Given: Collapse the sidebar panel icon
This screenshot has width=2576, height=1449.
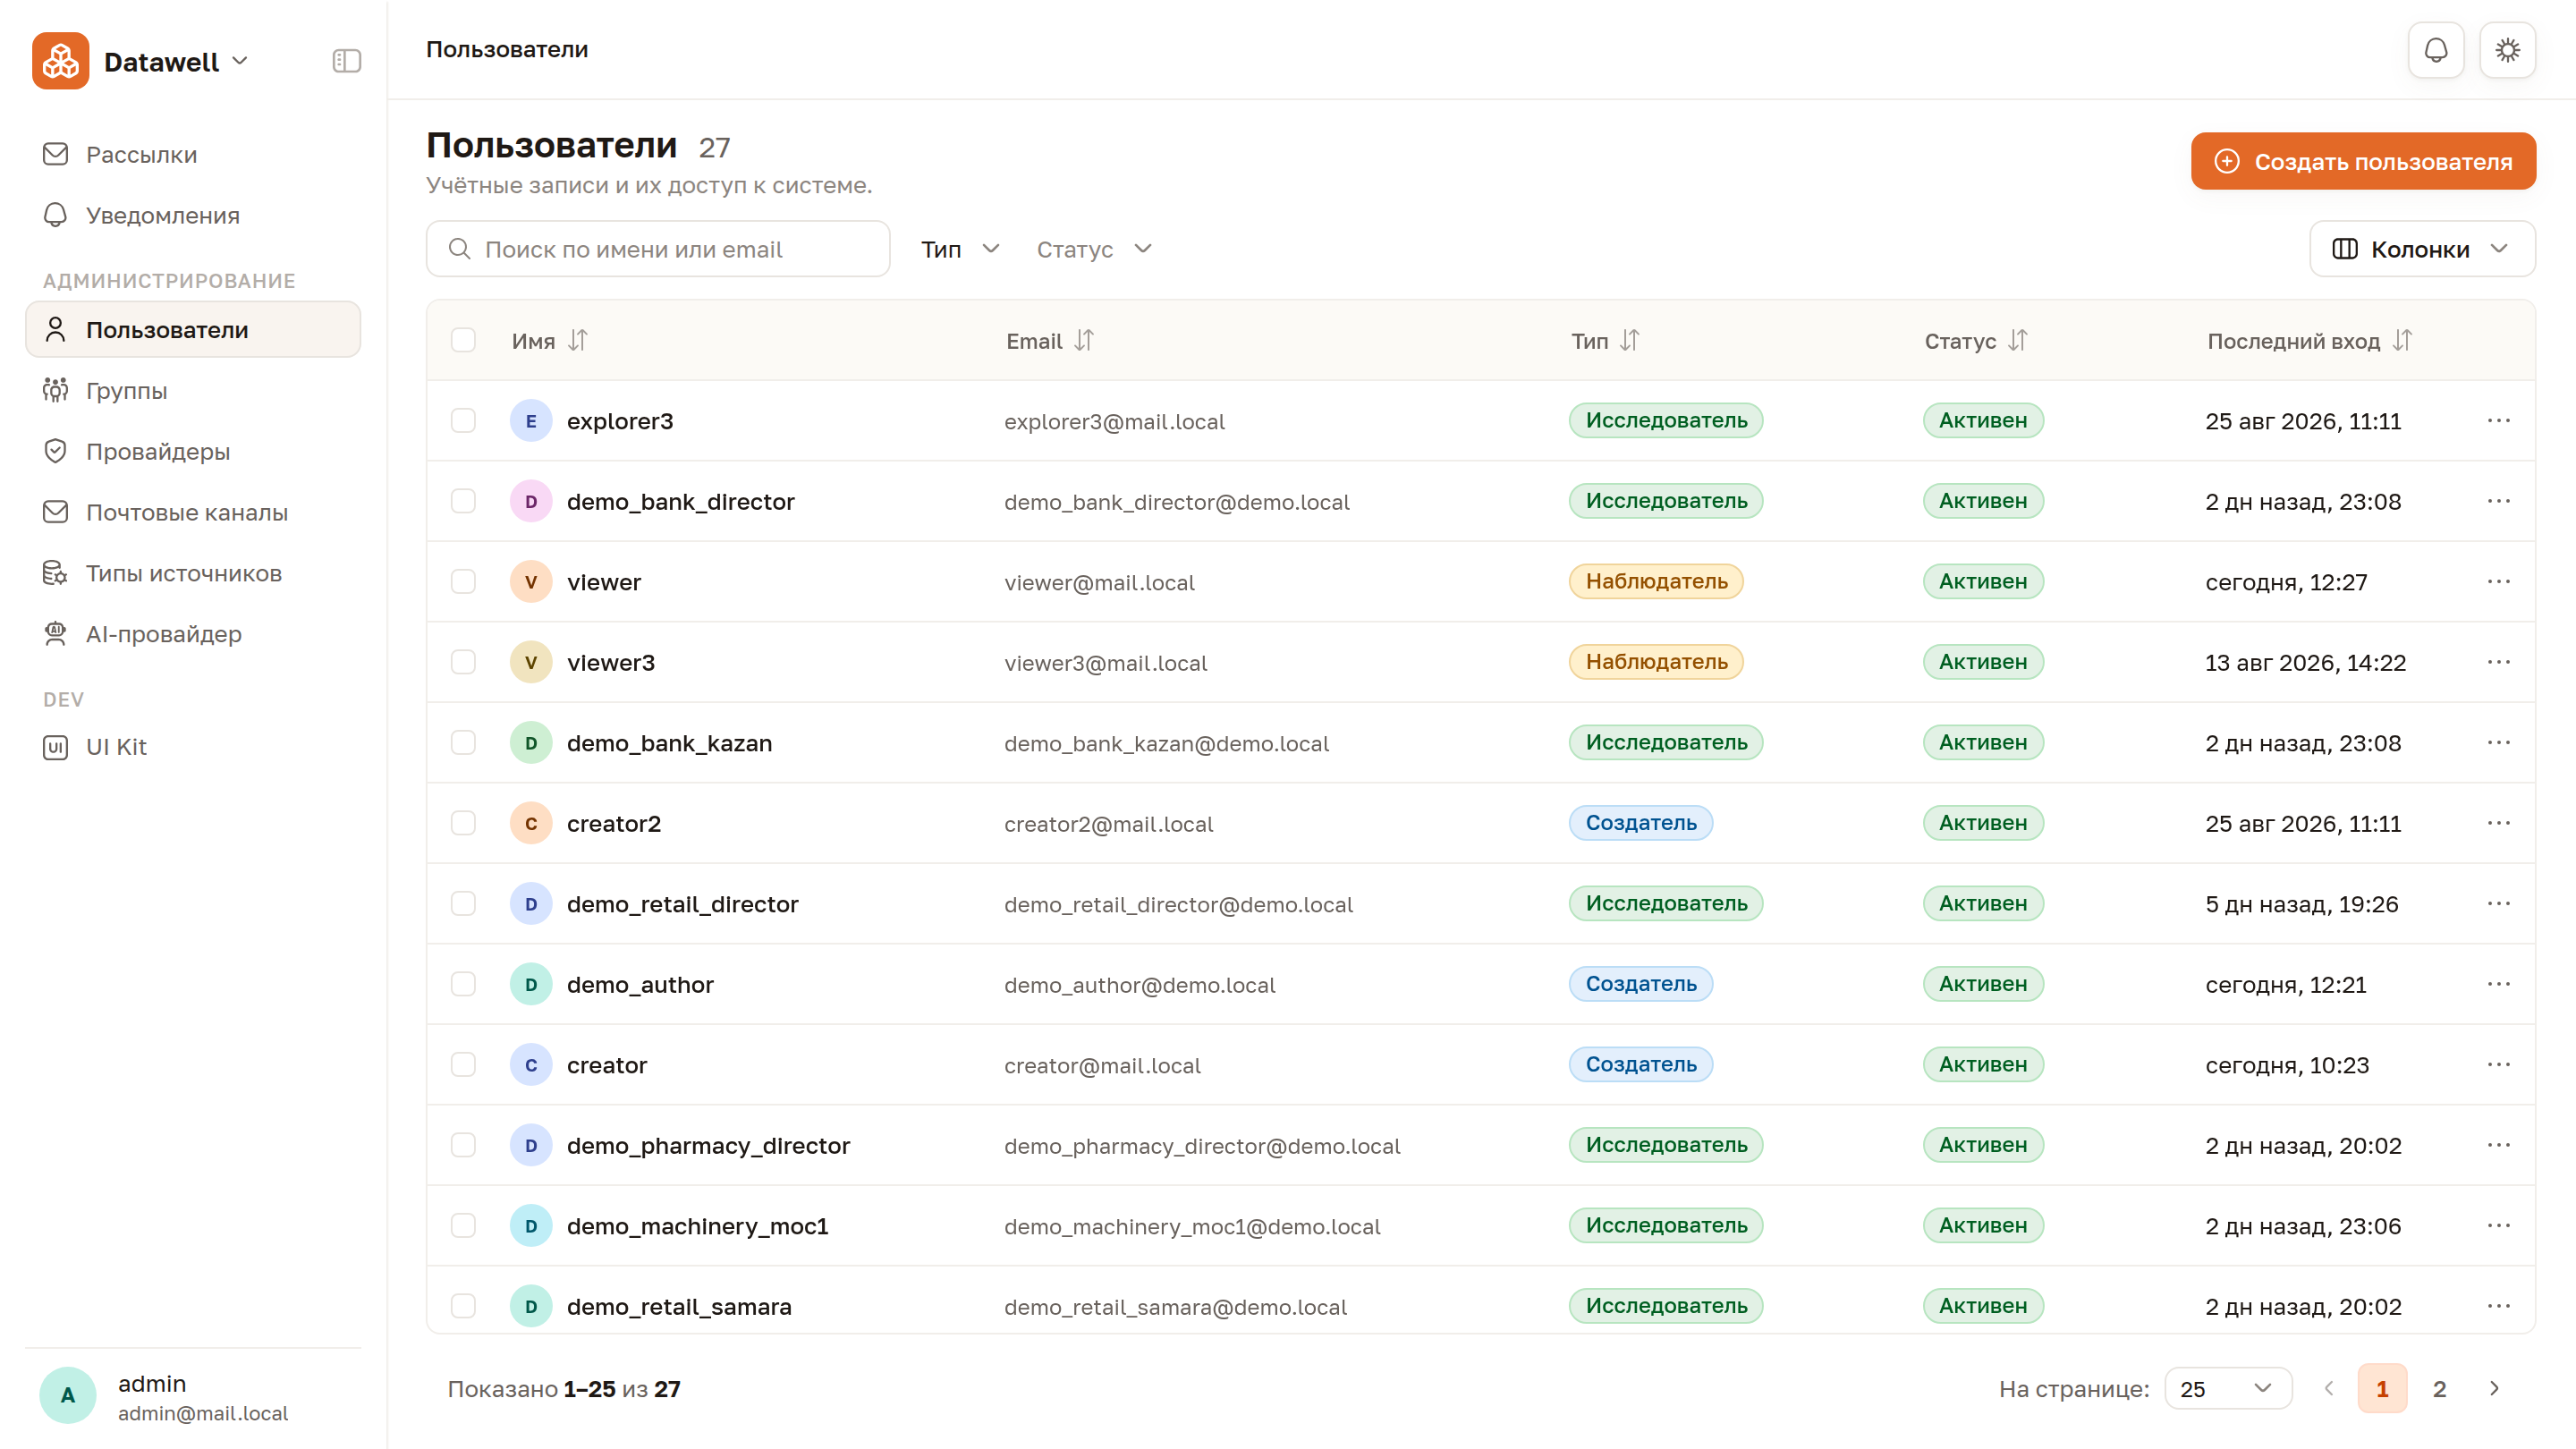Looking at the screenshot, I should tap(346, 61).
